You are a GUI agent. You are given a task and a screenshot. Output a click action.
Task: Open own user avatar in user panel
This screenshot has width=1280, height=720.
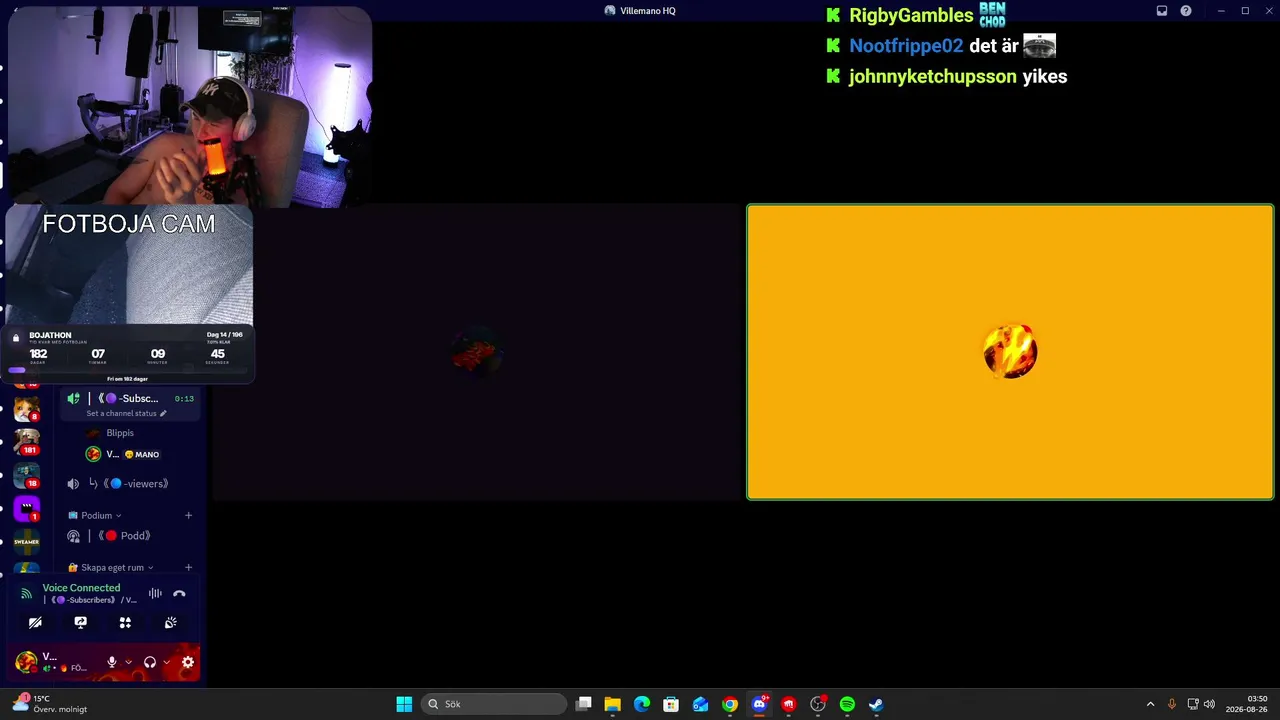(26, 662)
